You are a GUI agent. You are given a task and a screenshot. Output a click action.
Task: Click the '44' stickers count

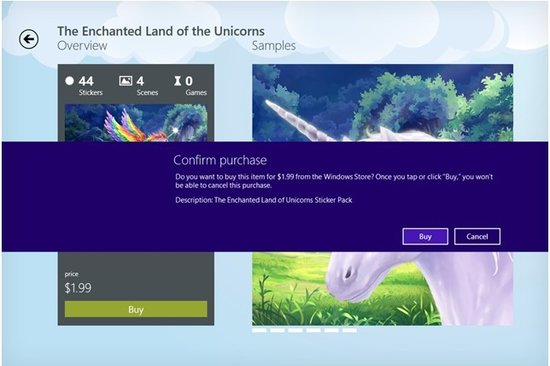click(x=86, y=81)
